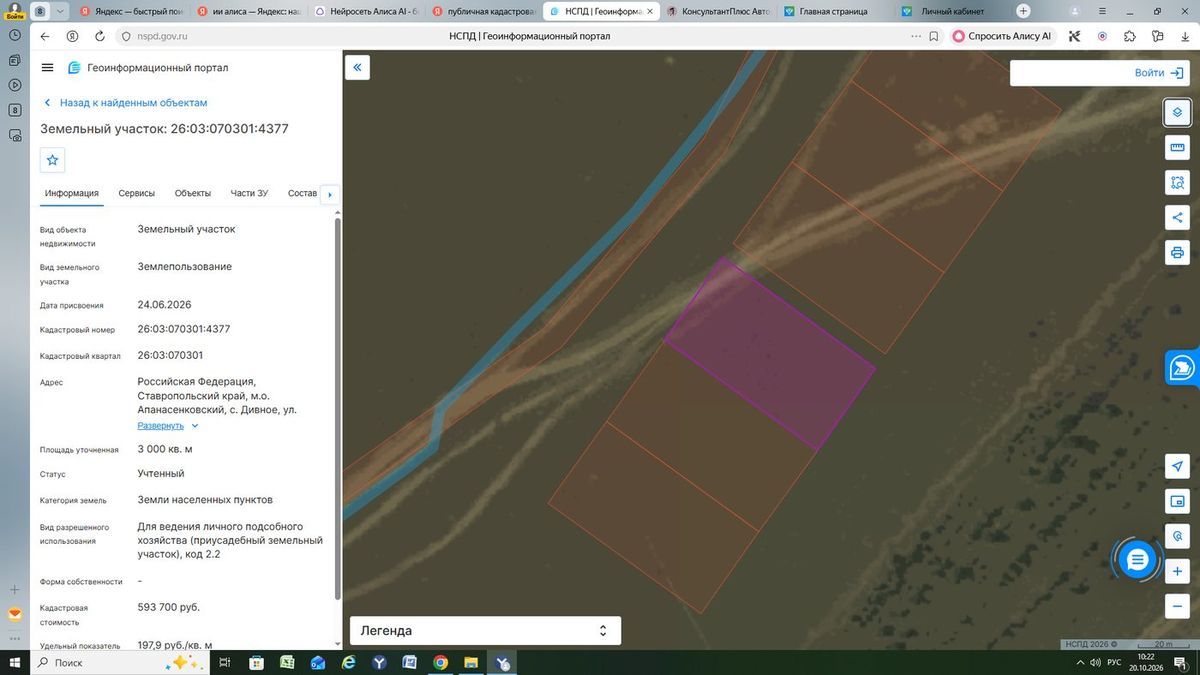Share the current map view
Image resolution: width=1200 pixels, height=675 pixels.
(1177, 217)
